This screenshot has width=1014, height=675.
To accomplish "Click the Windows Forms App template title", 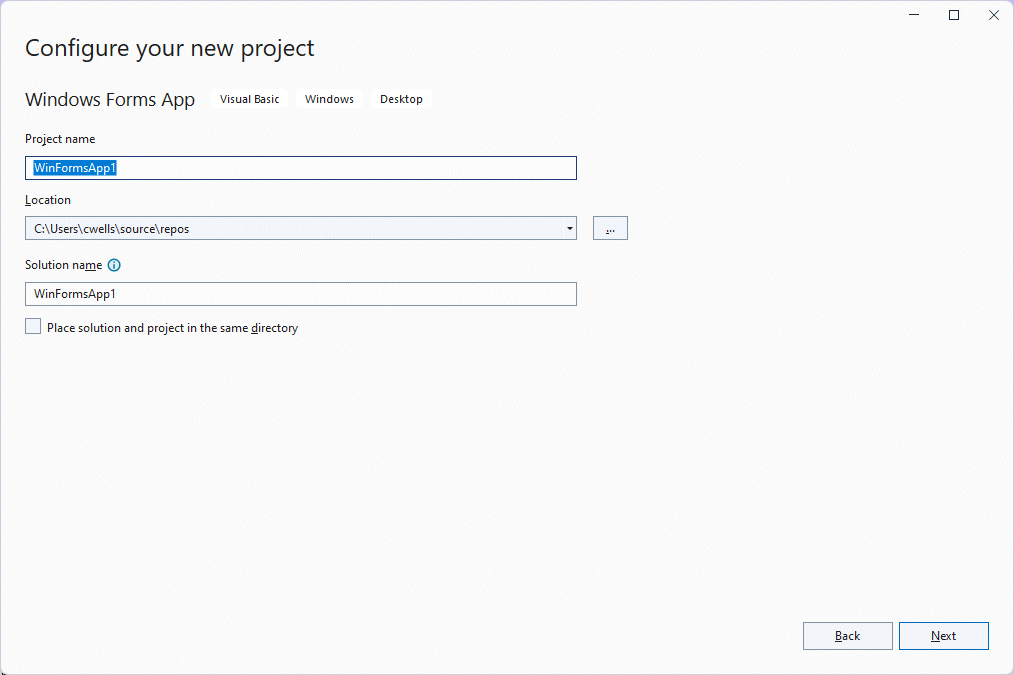I will (110, 99).
